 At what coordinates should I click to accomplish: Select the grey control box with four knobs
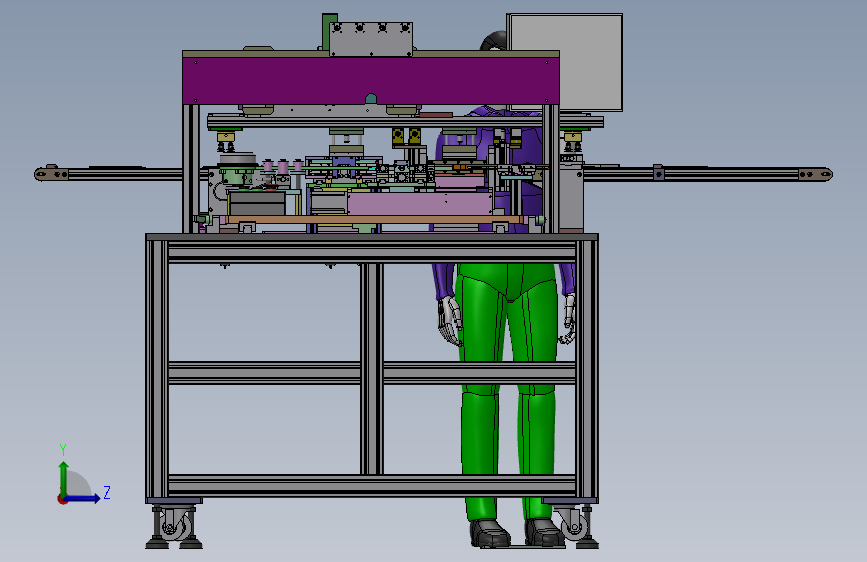tap(371, 39)
